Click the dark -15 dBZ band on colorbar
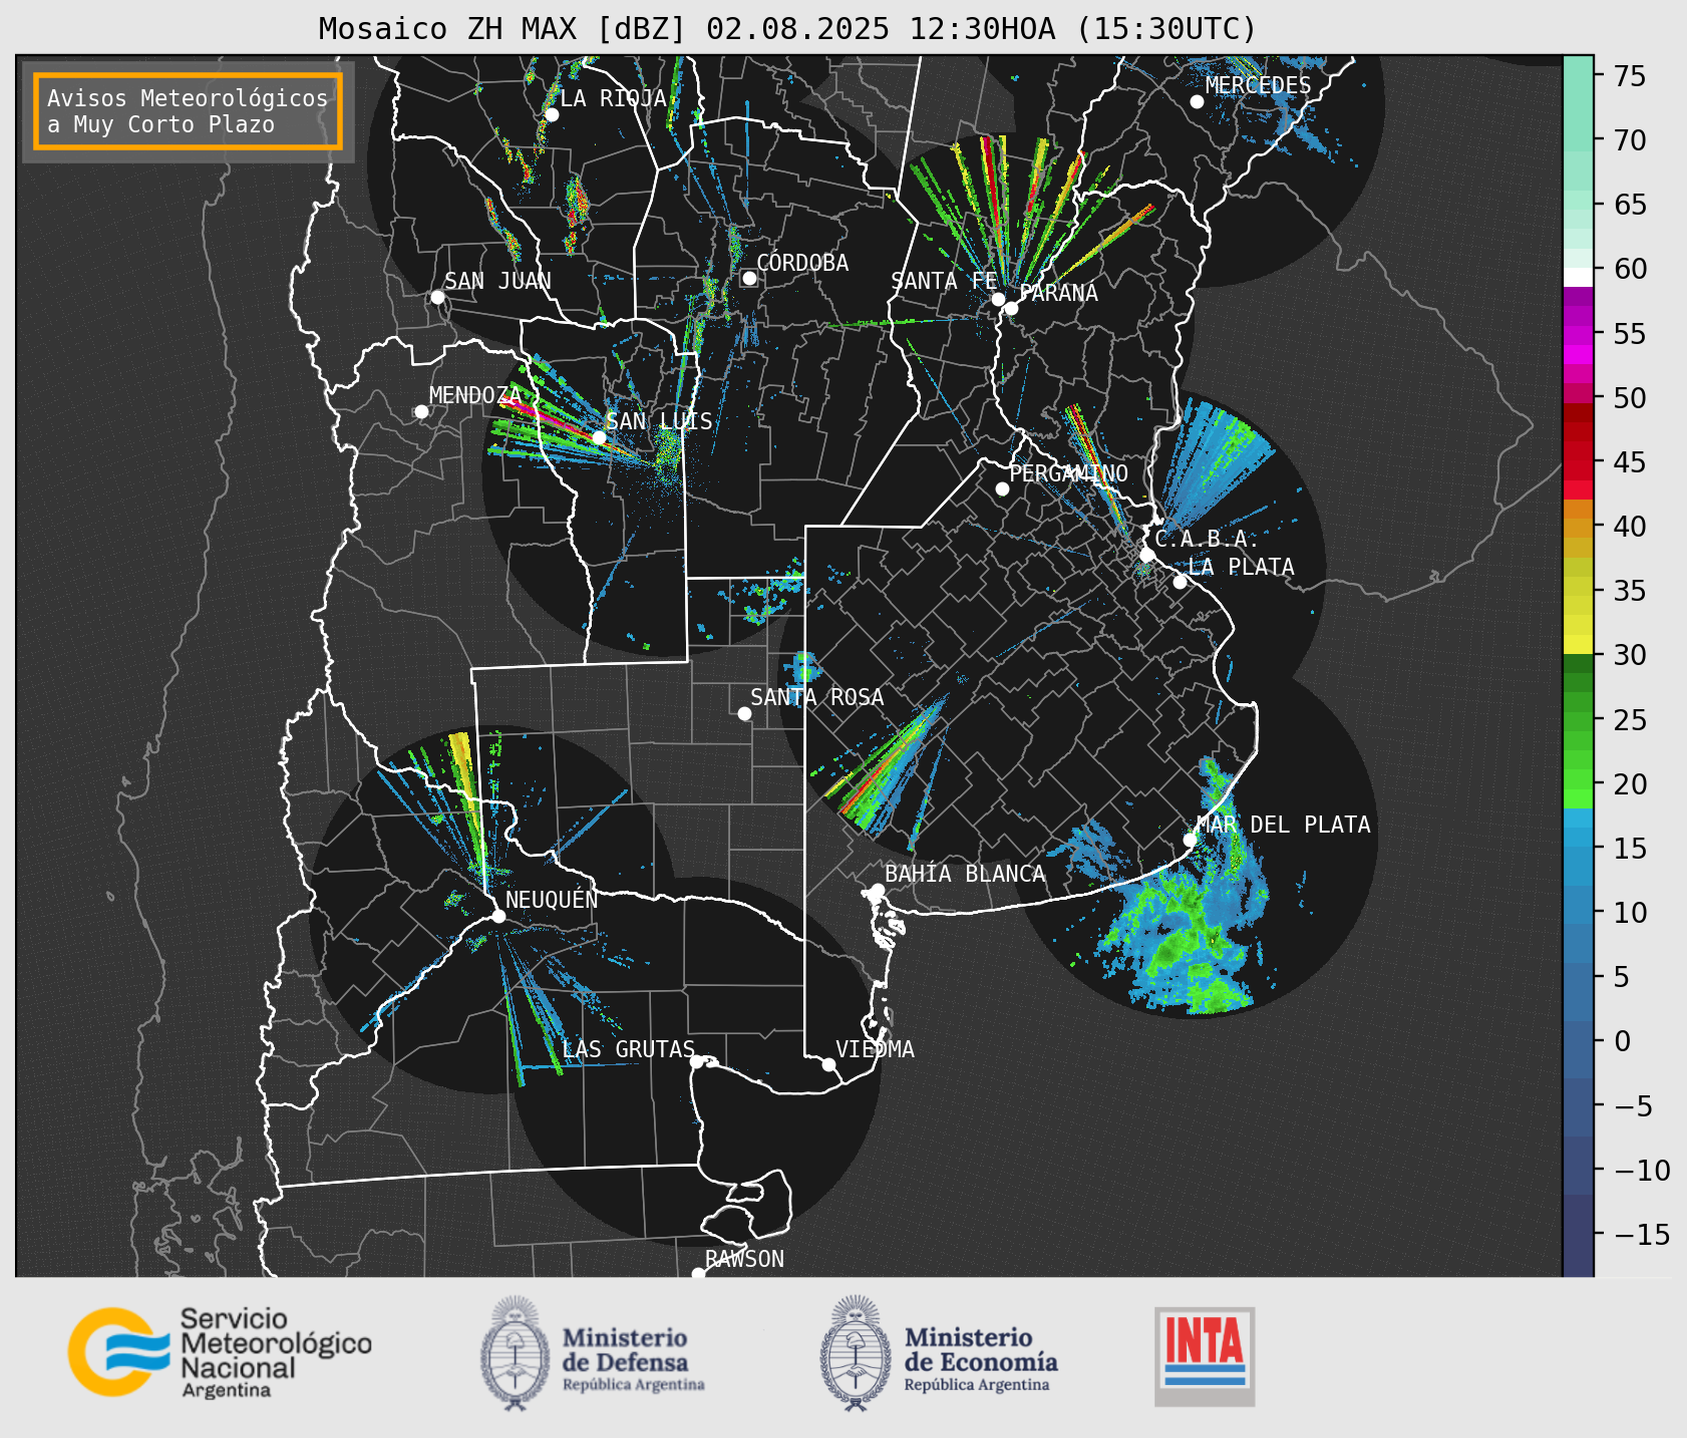The height and width of the screenshot is (1438, 1687). 1578,1236
